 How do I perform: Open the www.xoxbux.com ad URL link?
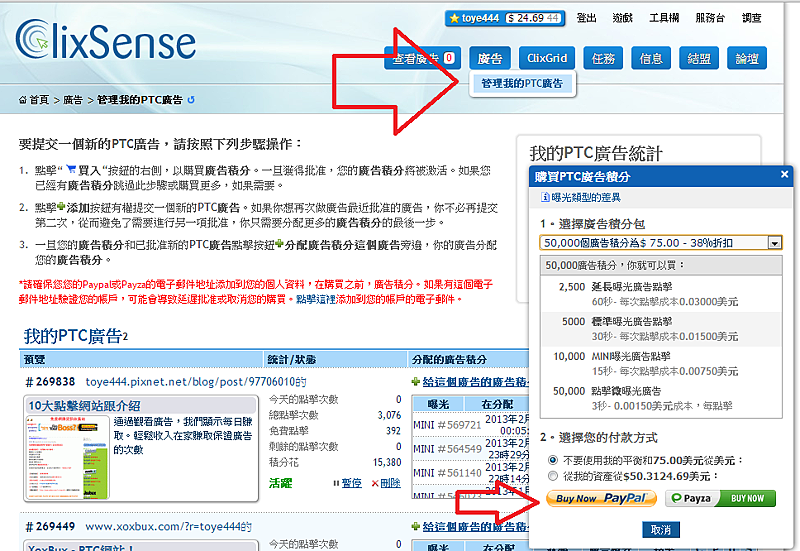pos(168,527)
